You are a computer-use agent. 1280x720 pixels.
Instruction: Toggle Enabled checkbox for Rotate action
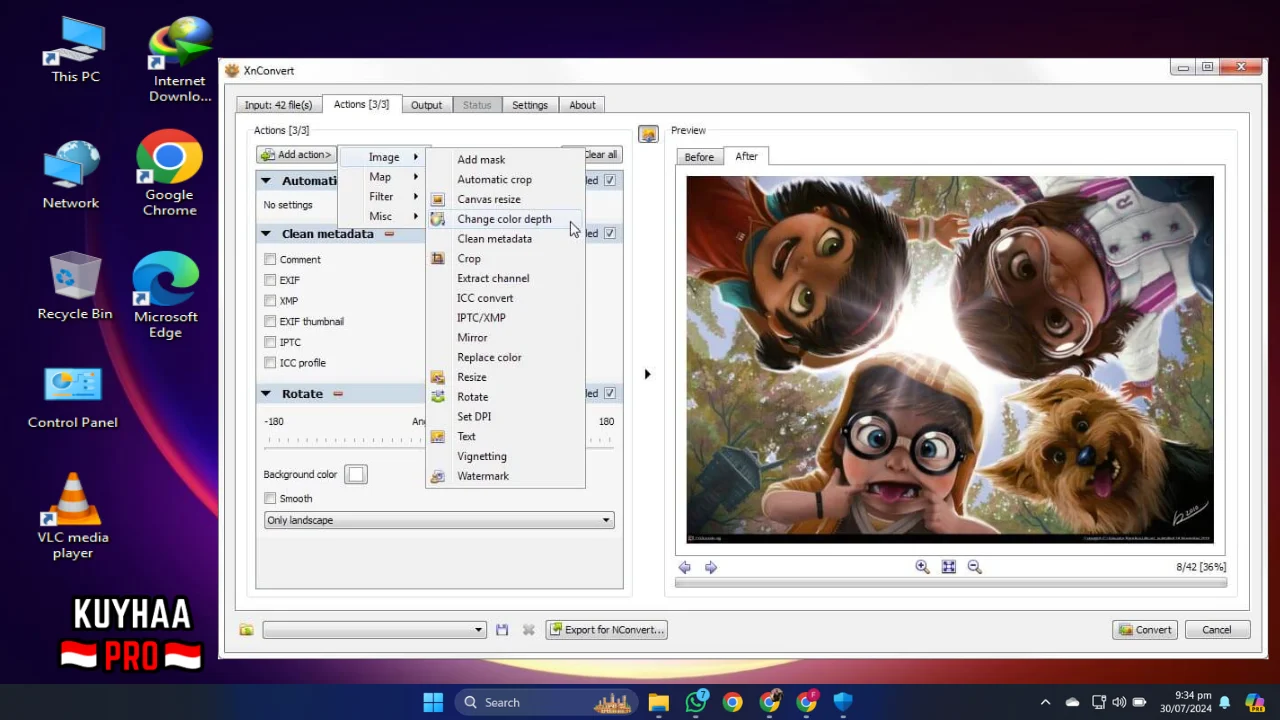(610, 393)
